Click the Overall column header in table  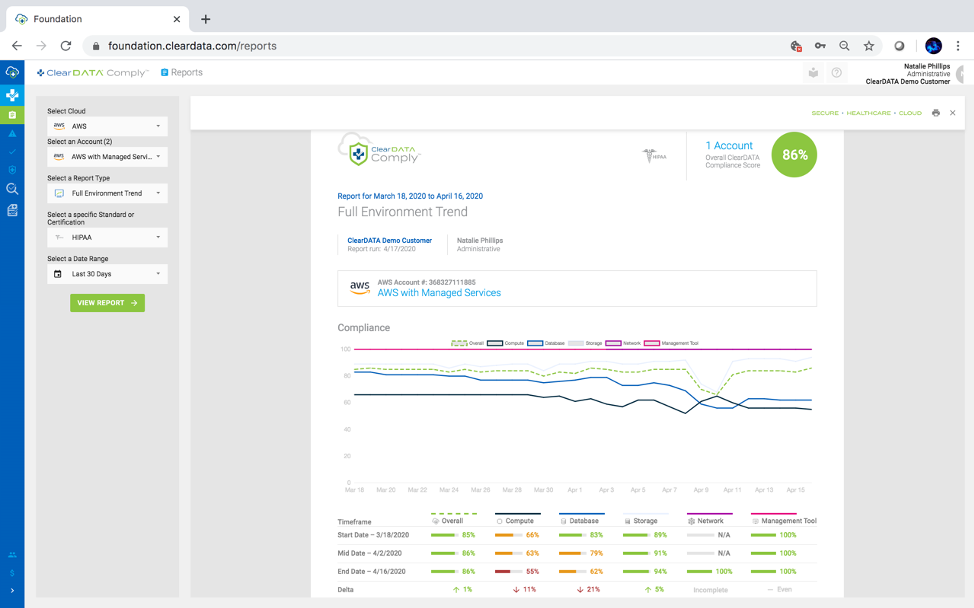click(453, 519)
